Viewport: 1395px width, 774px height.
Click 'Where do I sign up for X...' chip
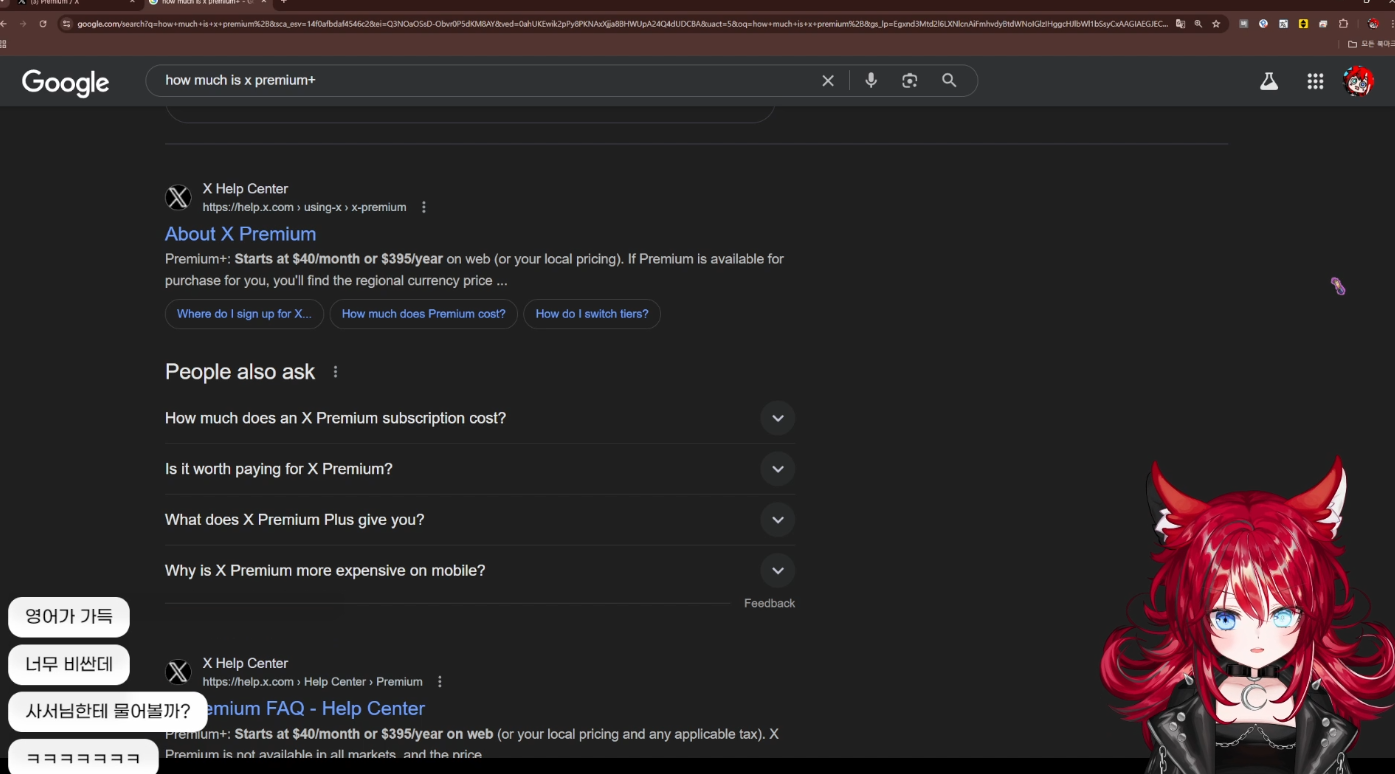244,314
